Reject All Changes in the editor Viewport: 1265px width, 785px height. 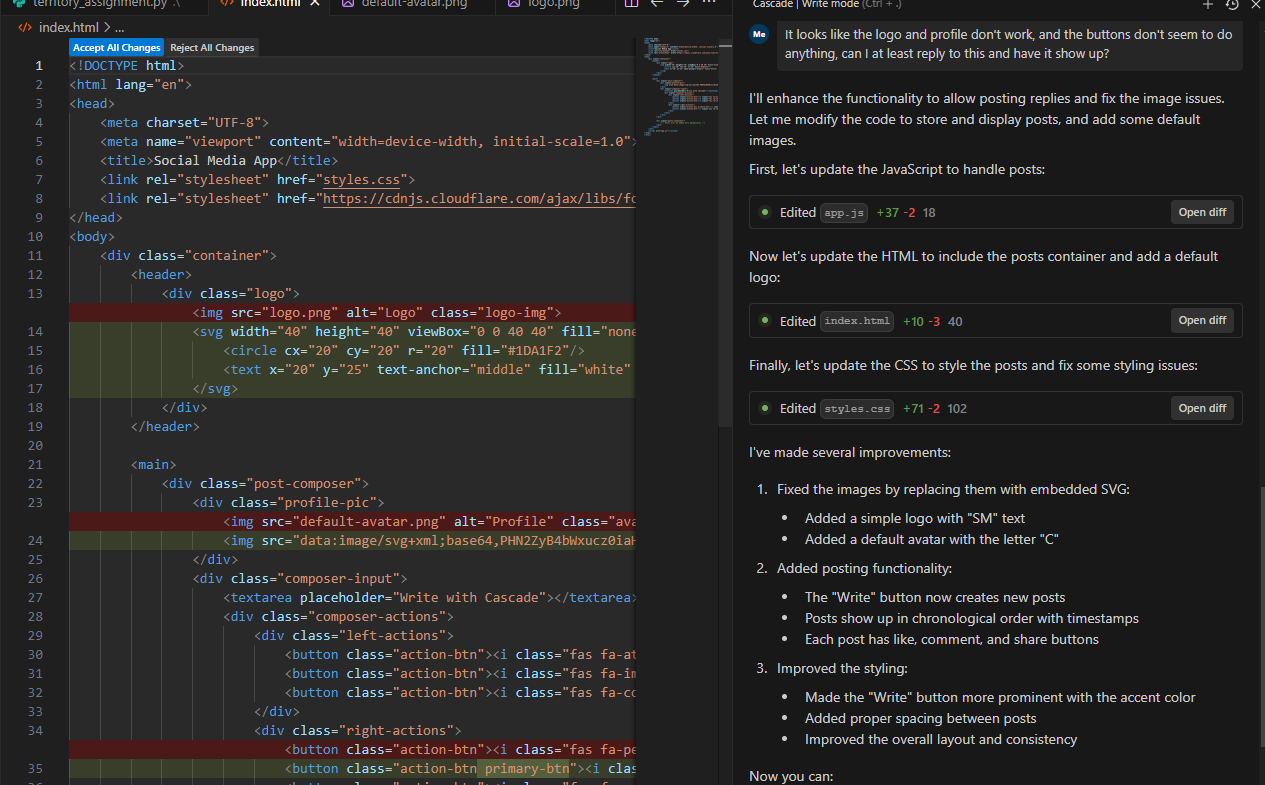(212, 47)
